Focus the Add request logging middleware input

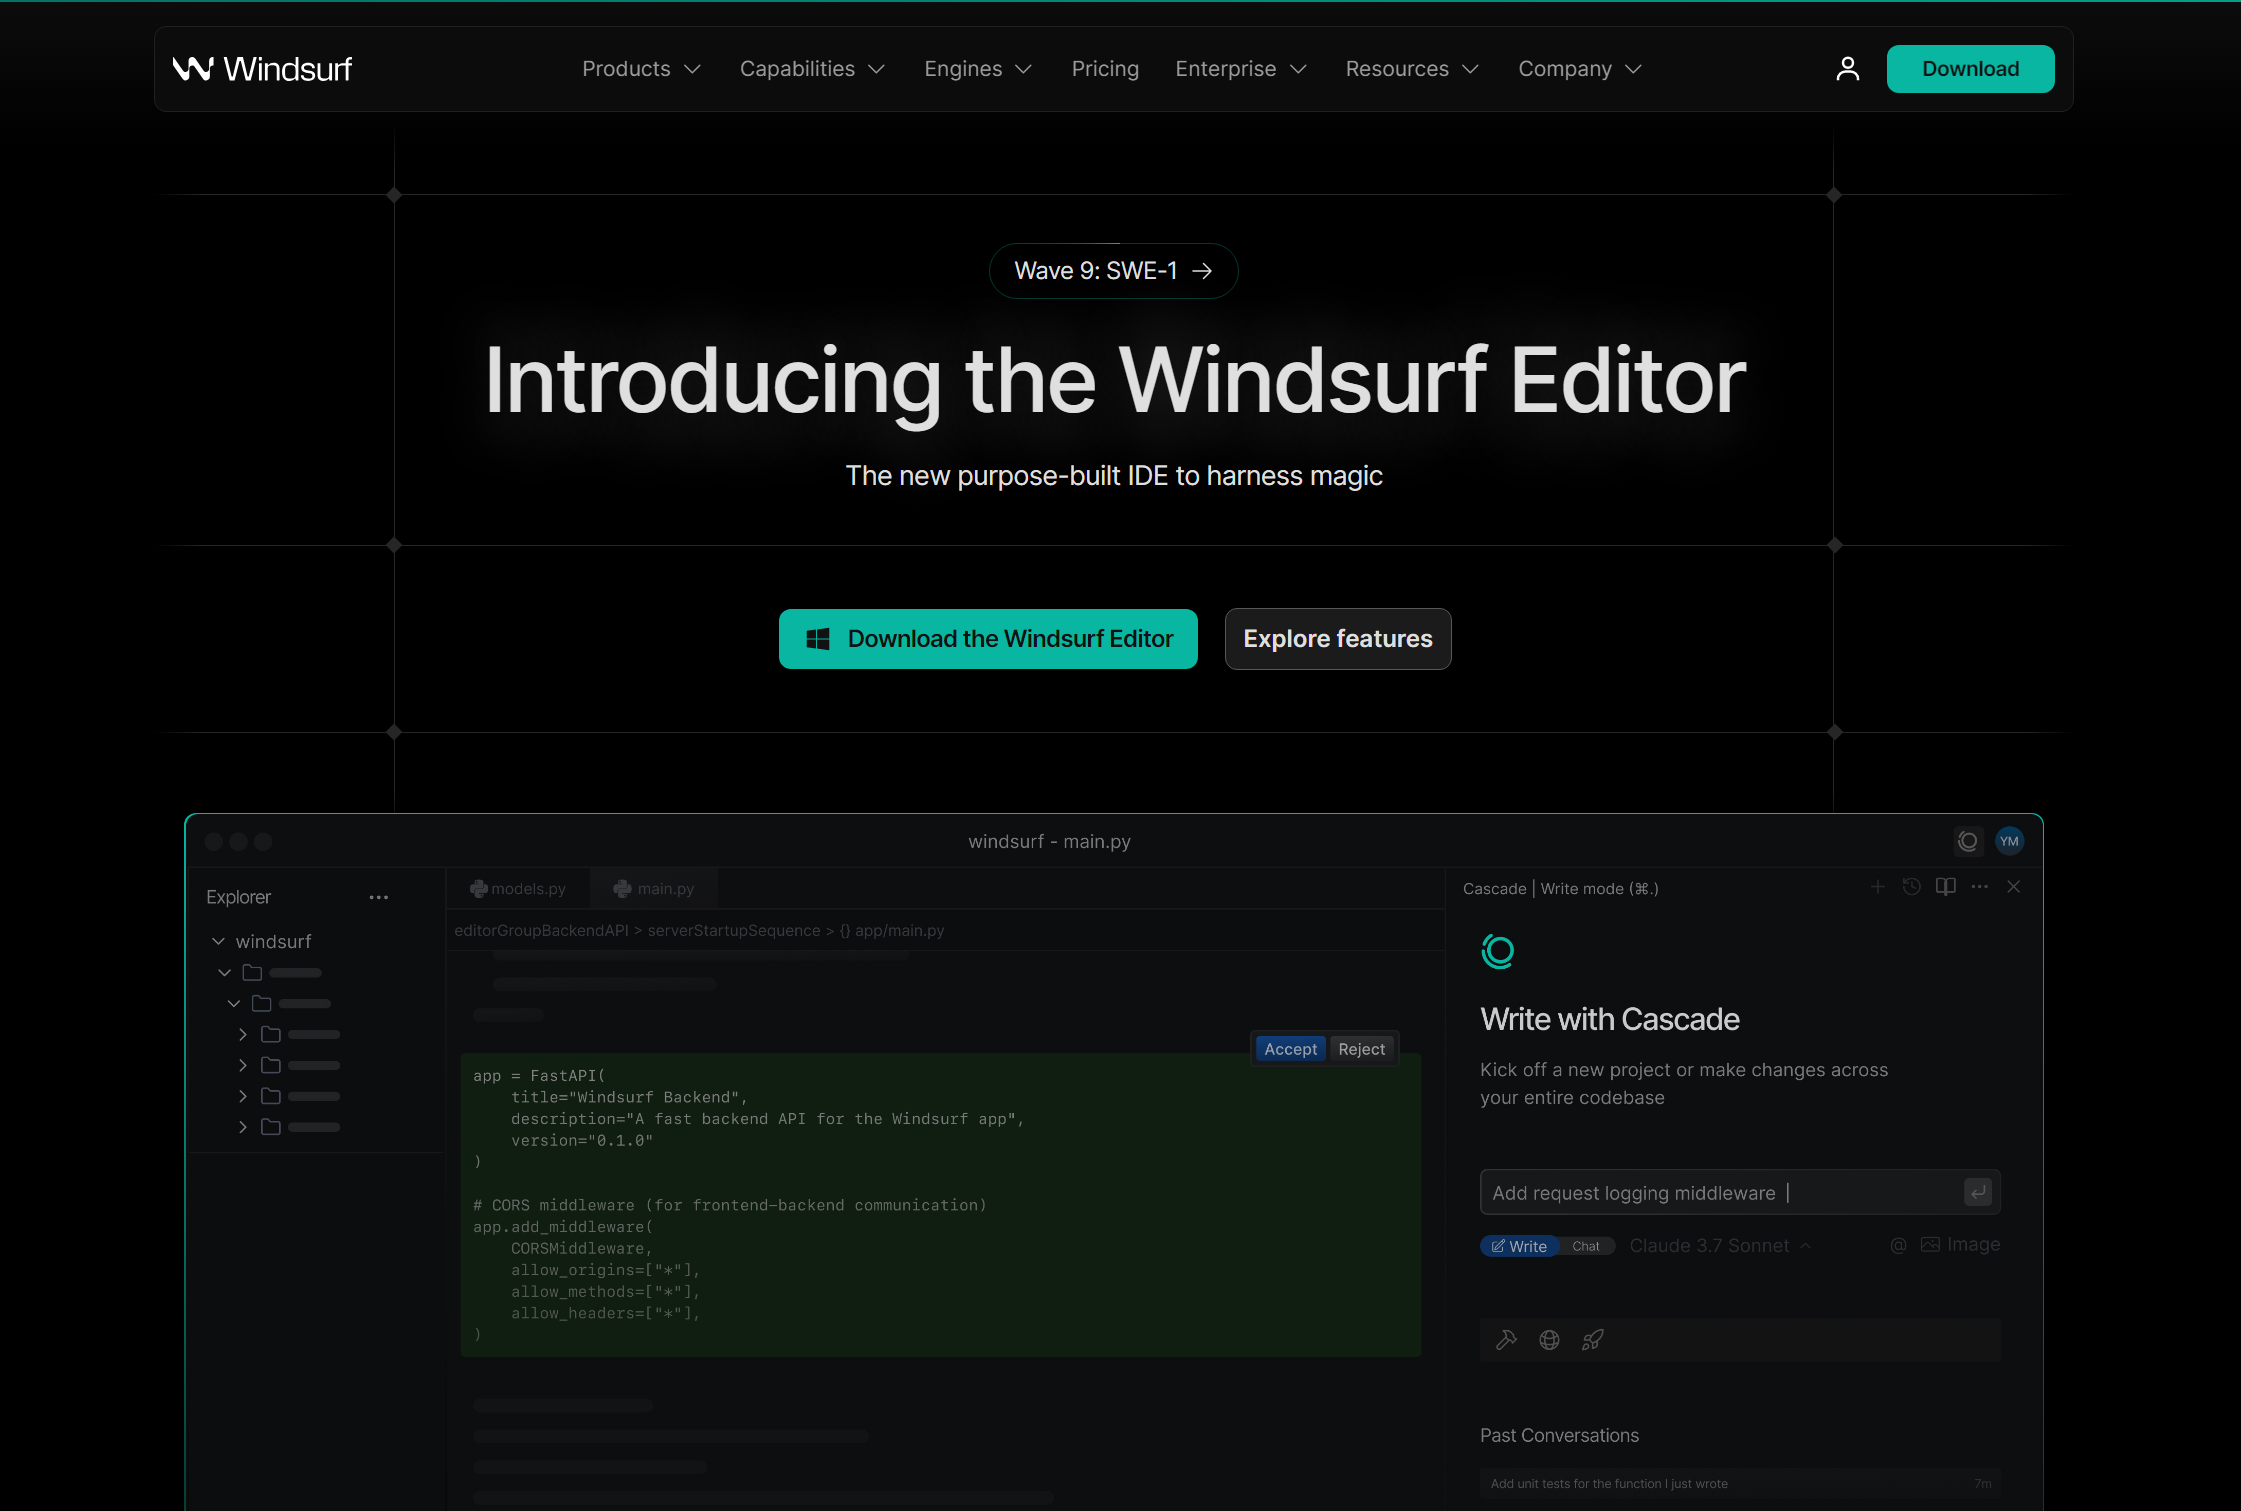[x=1740, y=1192]
